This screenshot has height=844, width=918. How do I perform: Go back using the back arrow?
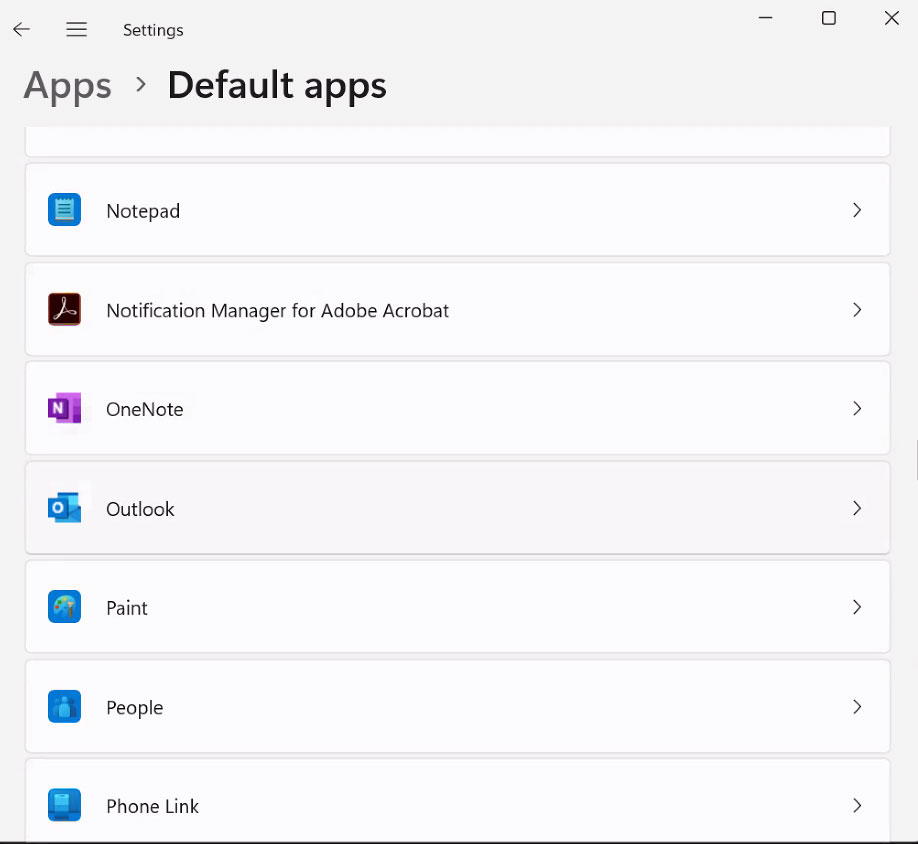(x=22, y=29)
